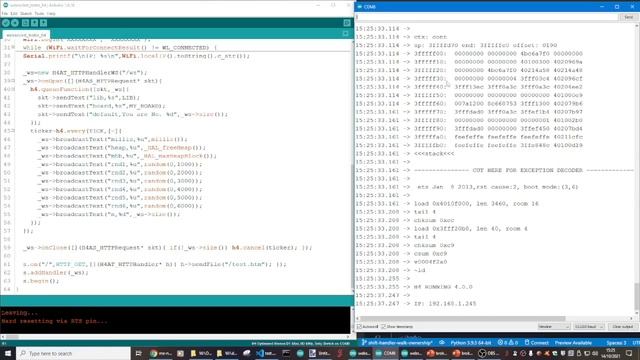Click the taskbar clock and date

pyautogui.click(x=612, y=353)
